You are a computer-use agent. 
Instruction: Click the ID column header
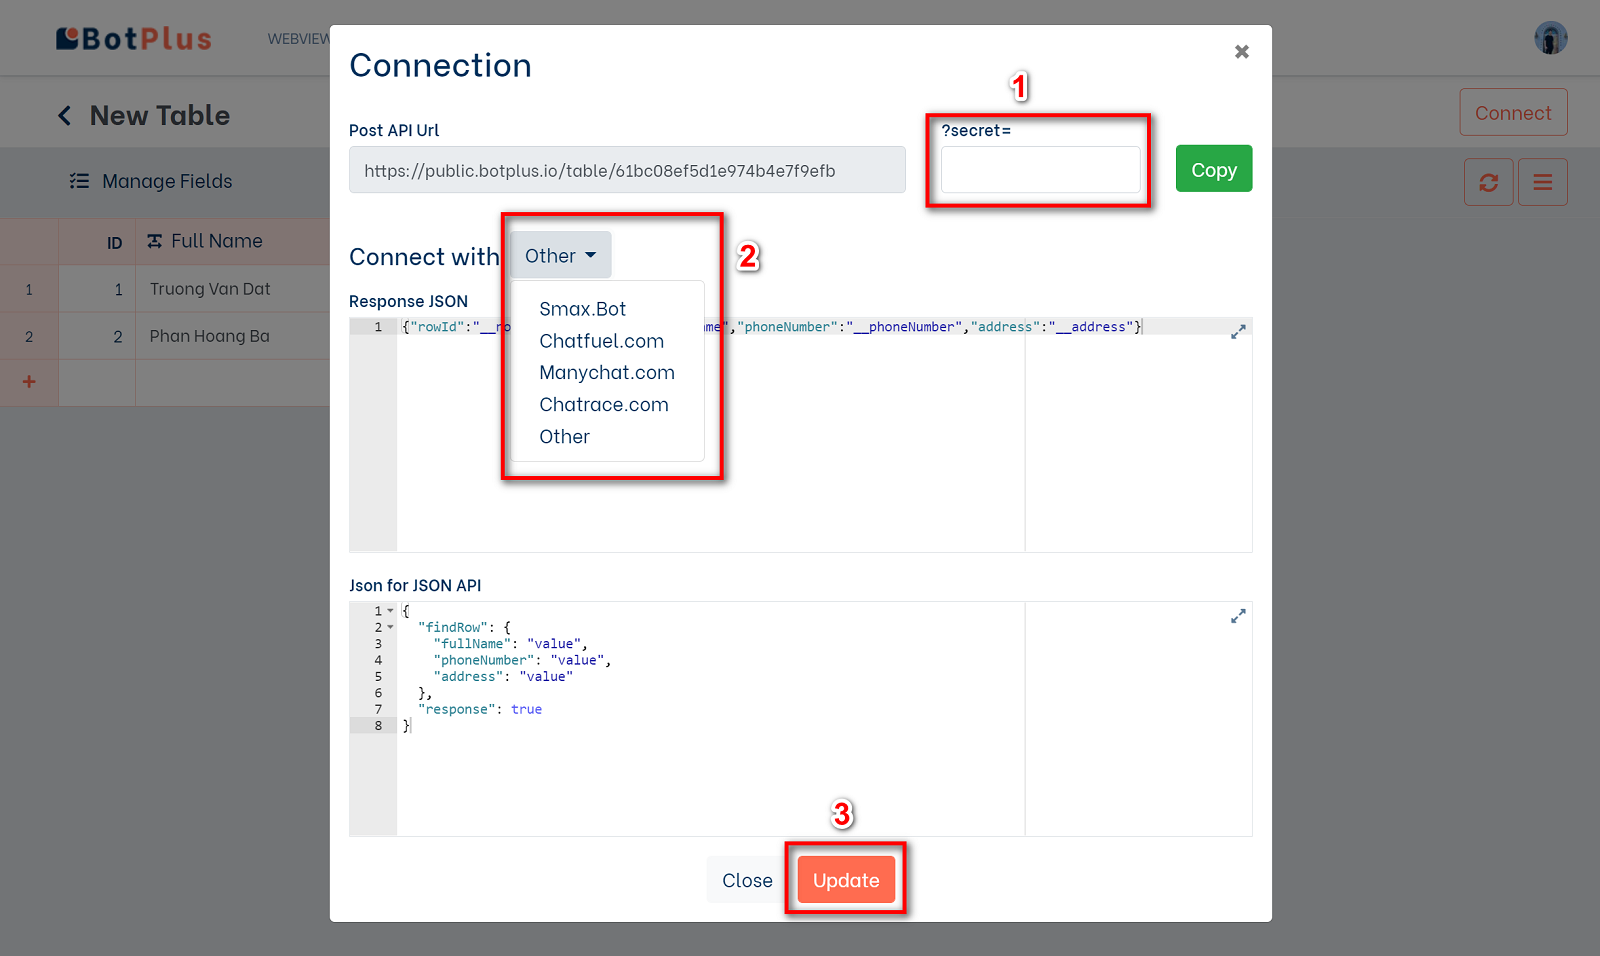click(x=97, y=242)
